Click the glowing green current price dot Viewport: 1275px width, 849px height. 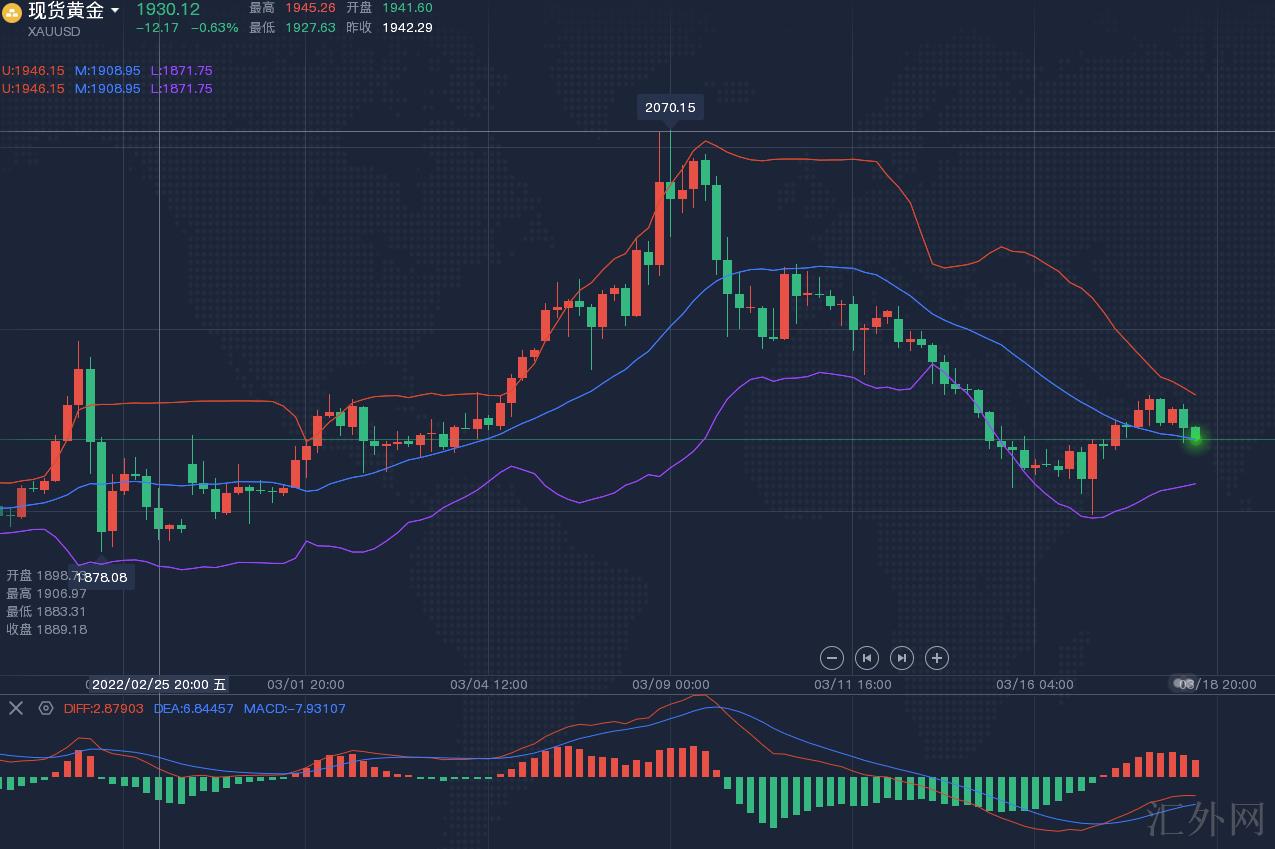pos(1195,438)
